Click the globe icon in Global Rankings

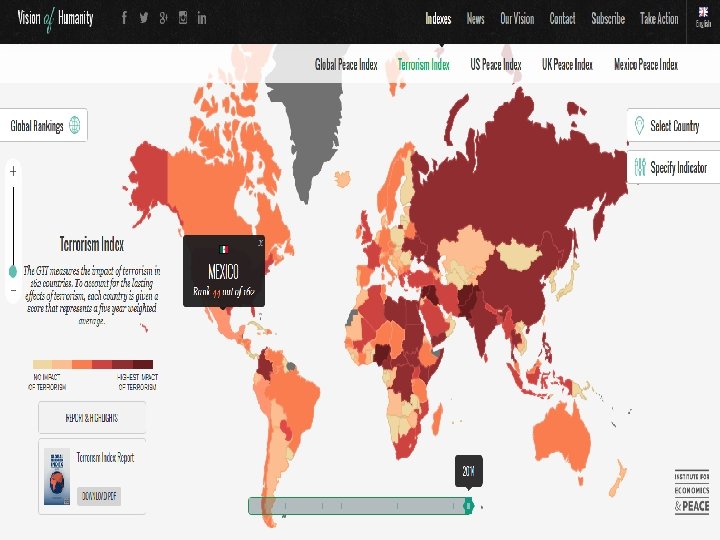click(x=74, y=124)
